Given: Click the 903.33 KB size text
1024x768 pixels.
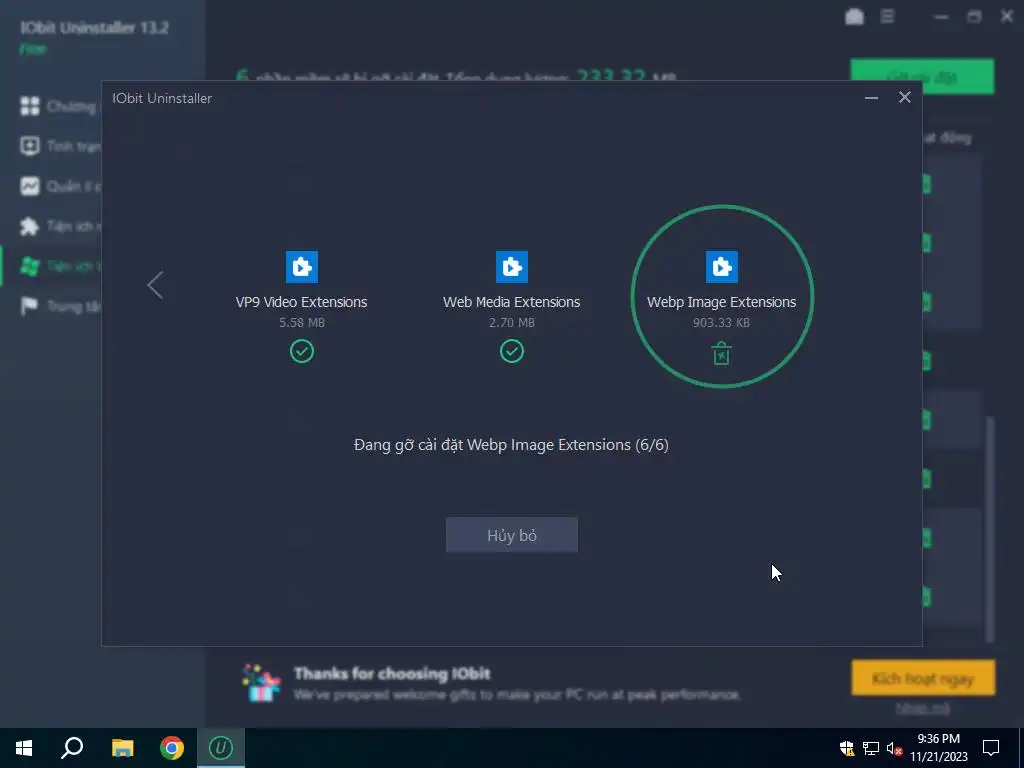Looking at the screenshot, I should coord(722,323).
